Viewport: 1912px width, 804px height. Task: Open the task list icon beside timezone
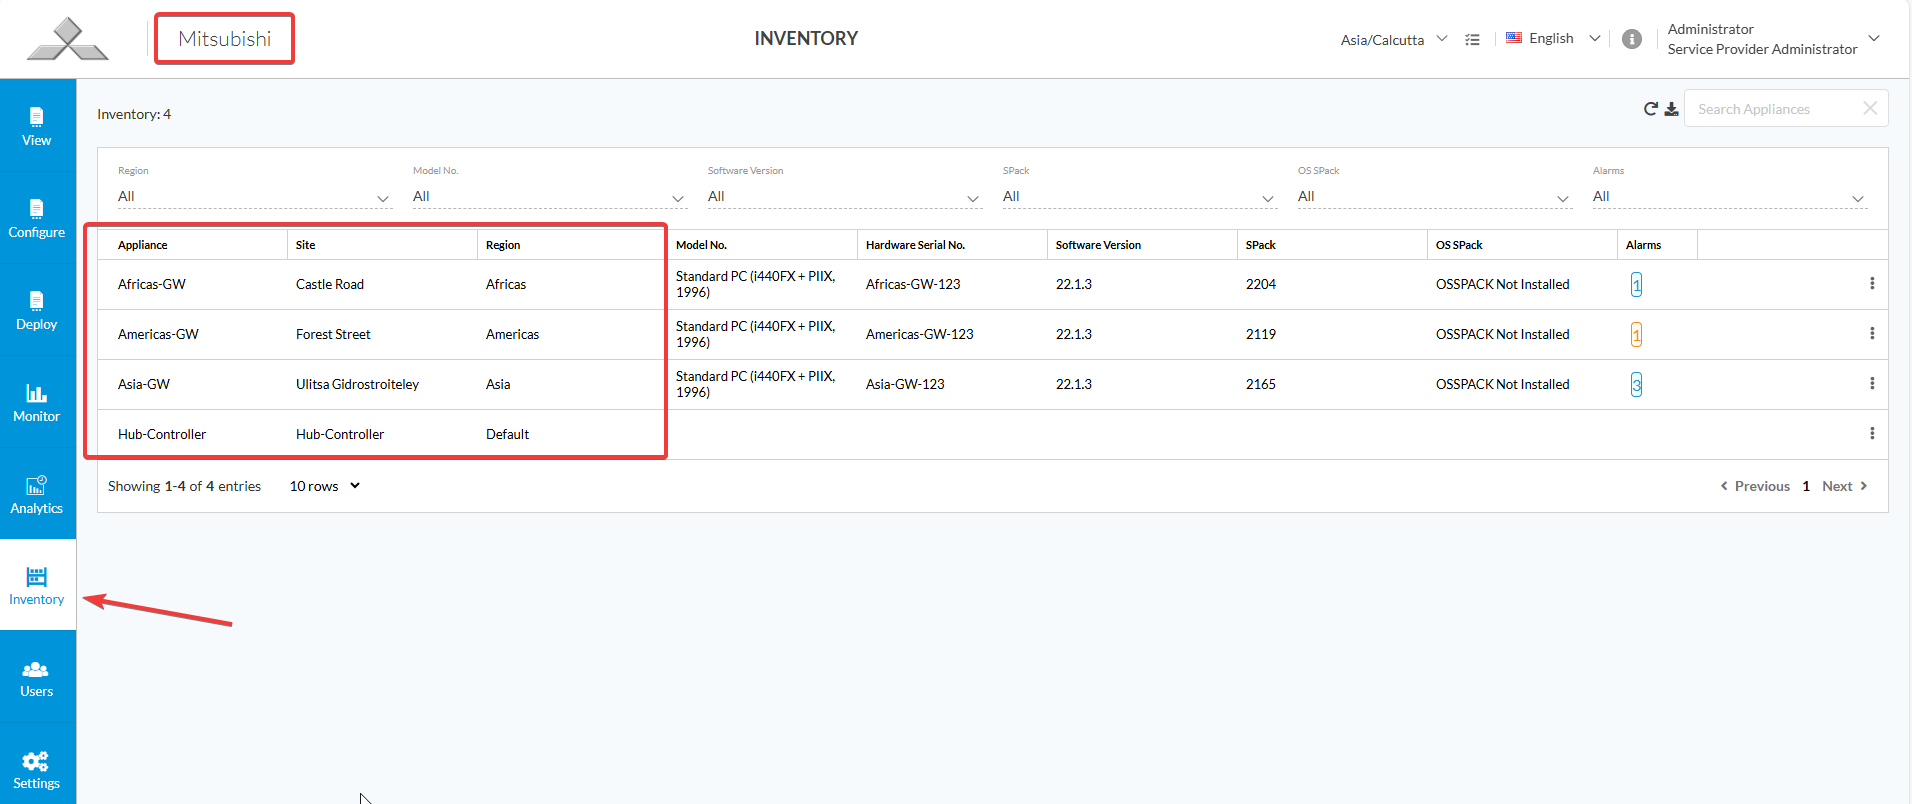click(1472, 39)
